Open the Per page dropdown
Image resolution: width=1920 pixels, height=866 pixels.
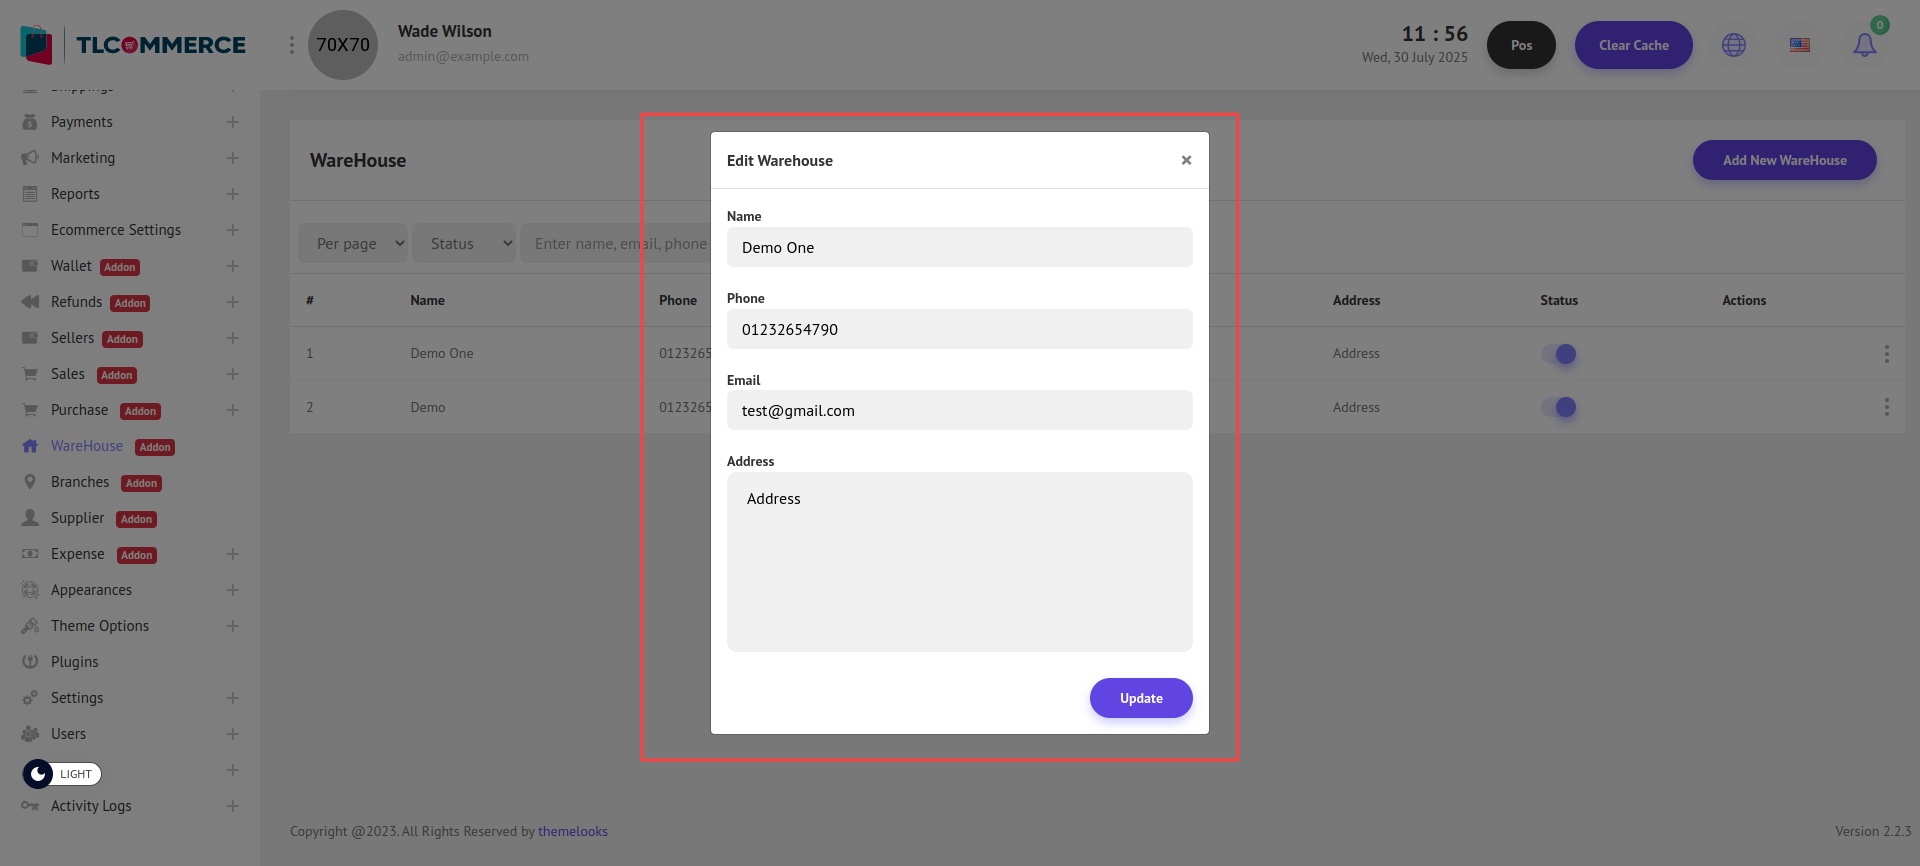click(x=353, y=243)
